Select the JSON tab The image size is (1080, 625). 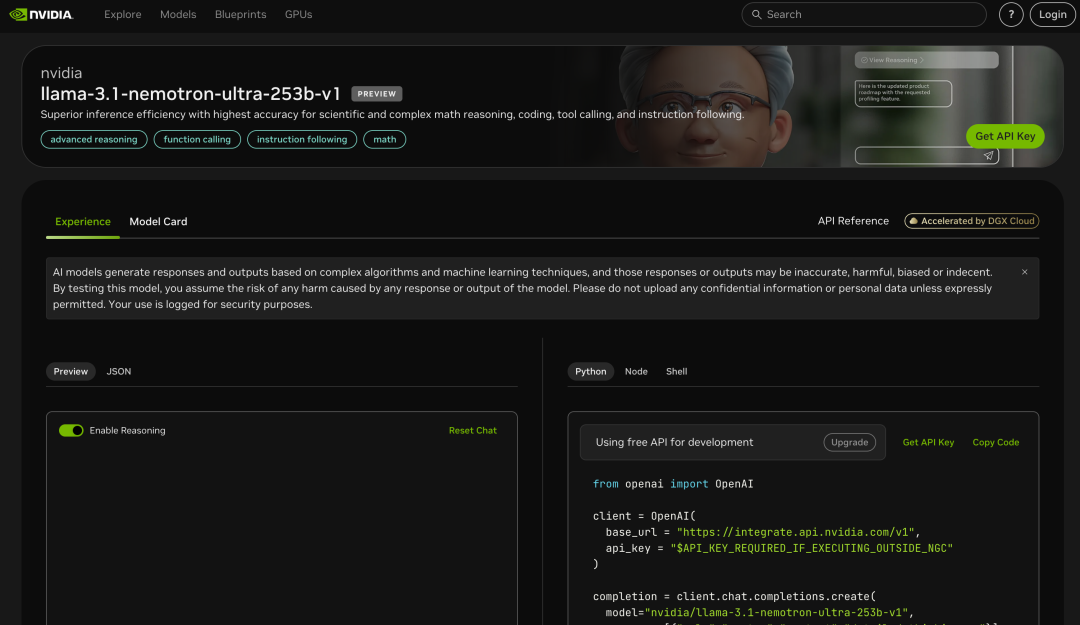coord(118,371)
